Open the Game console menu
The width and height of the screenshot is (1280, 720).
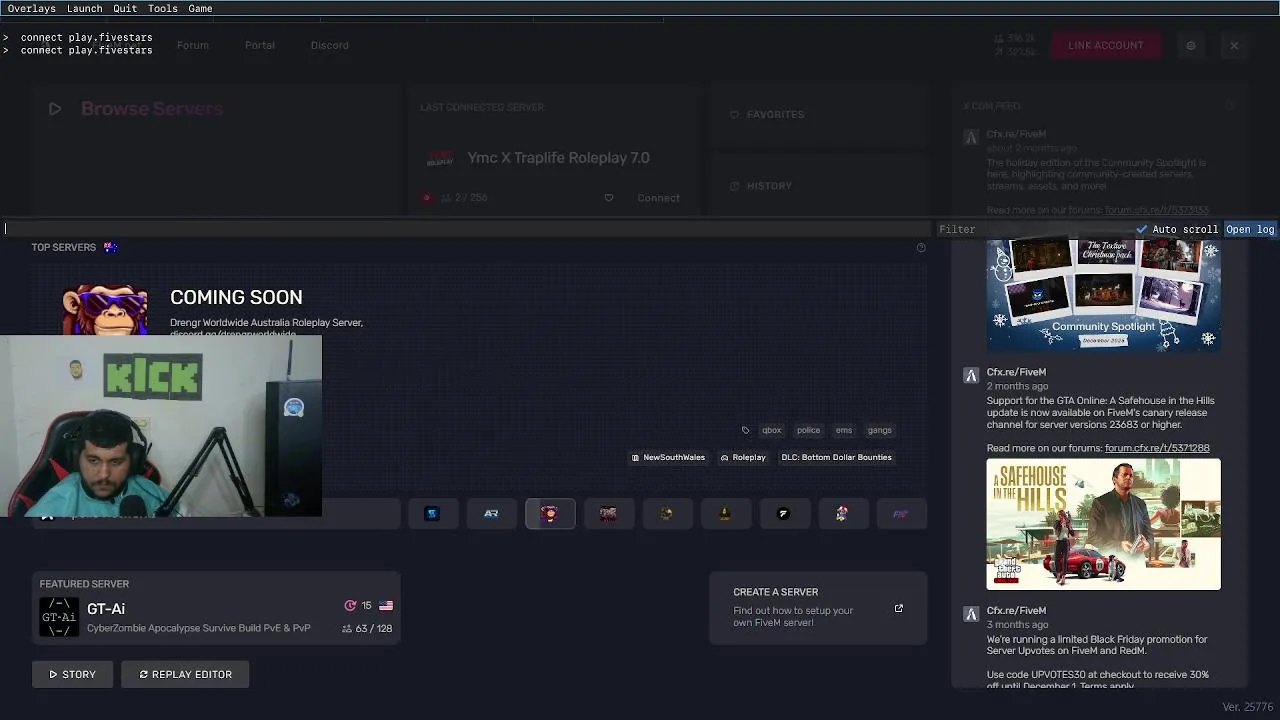(200, 8)
